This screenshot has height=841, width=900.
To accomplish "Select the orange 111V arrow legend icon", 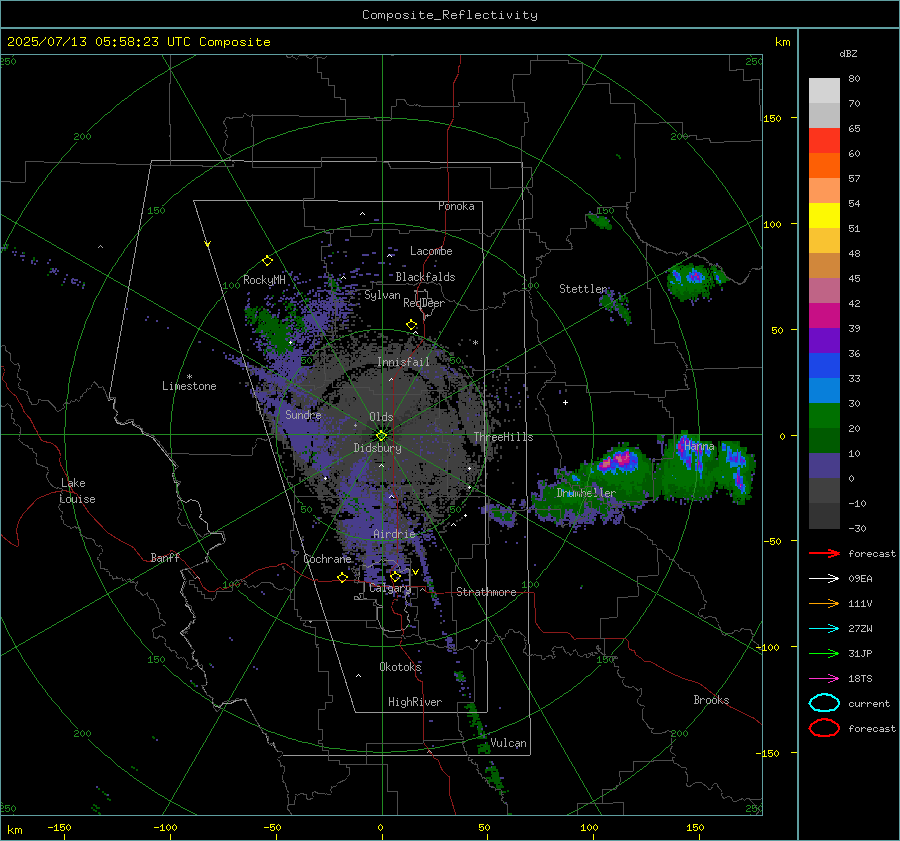I will 824,603.
